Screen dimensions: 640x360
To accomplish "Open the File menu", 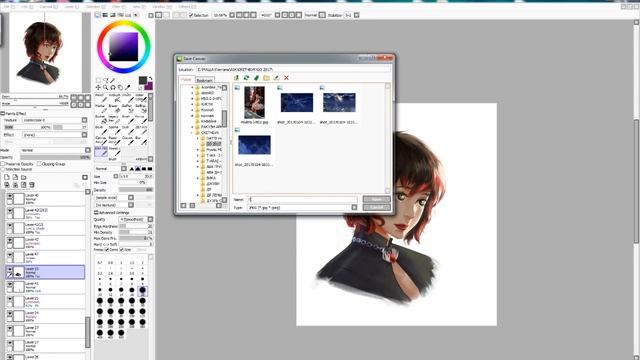I will [x=9, y=7].
